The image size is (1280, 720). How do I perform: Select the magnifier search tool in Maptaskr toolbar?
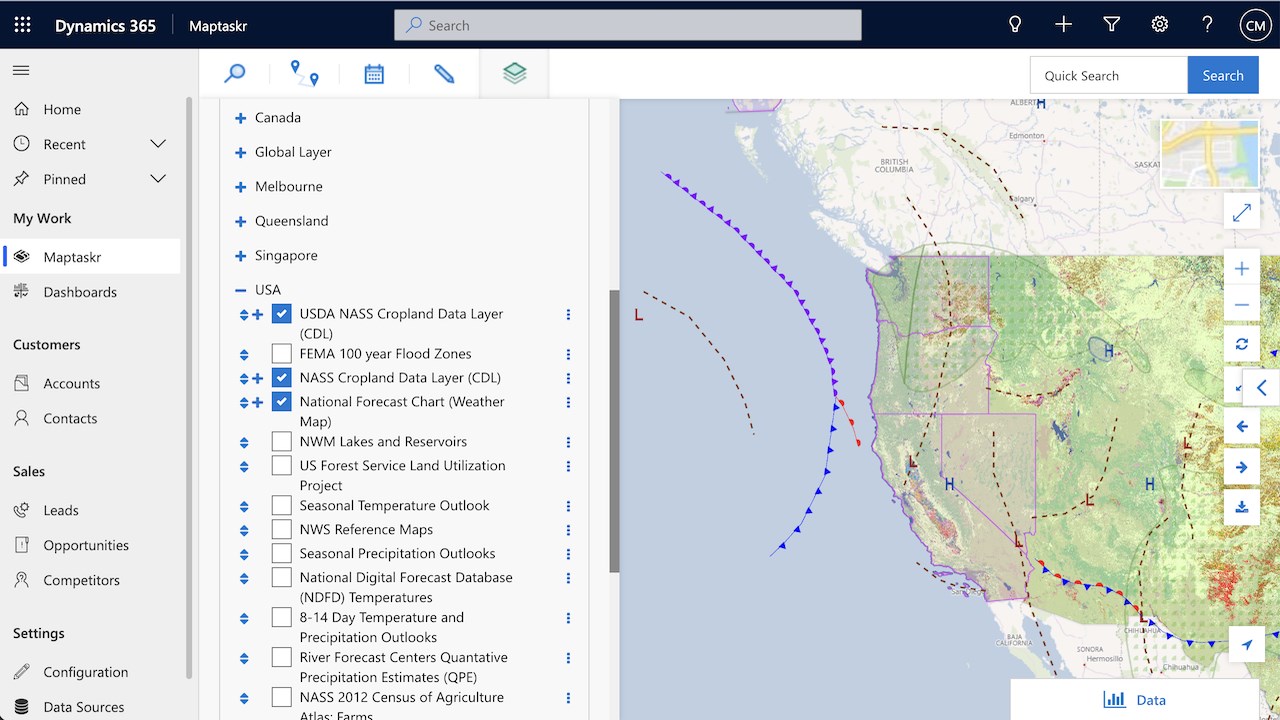pyautogui.click(x=235, y=73)
